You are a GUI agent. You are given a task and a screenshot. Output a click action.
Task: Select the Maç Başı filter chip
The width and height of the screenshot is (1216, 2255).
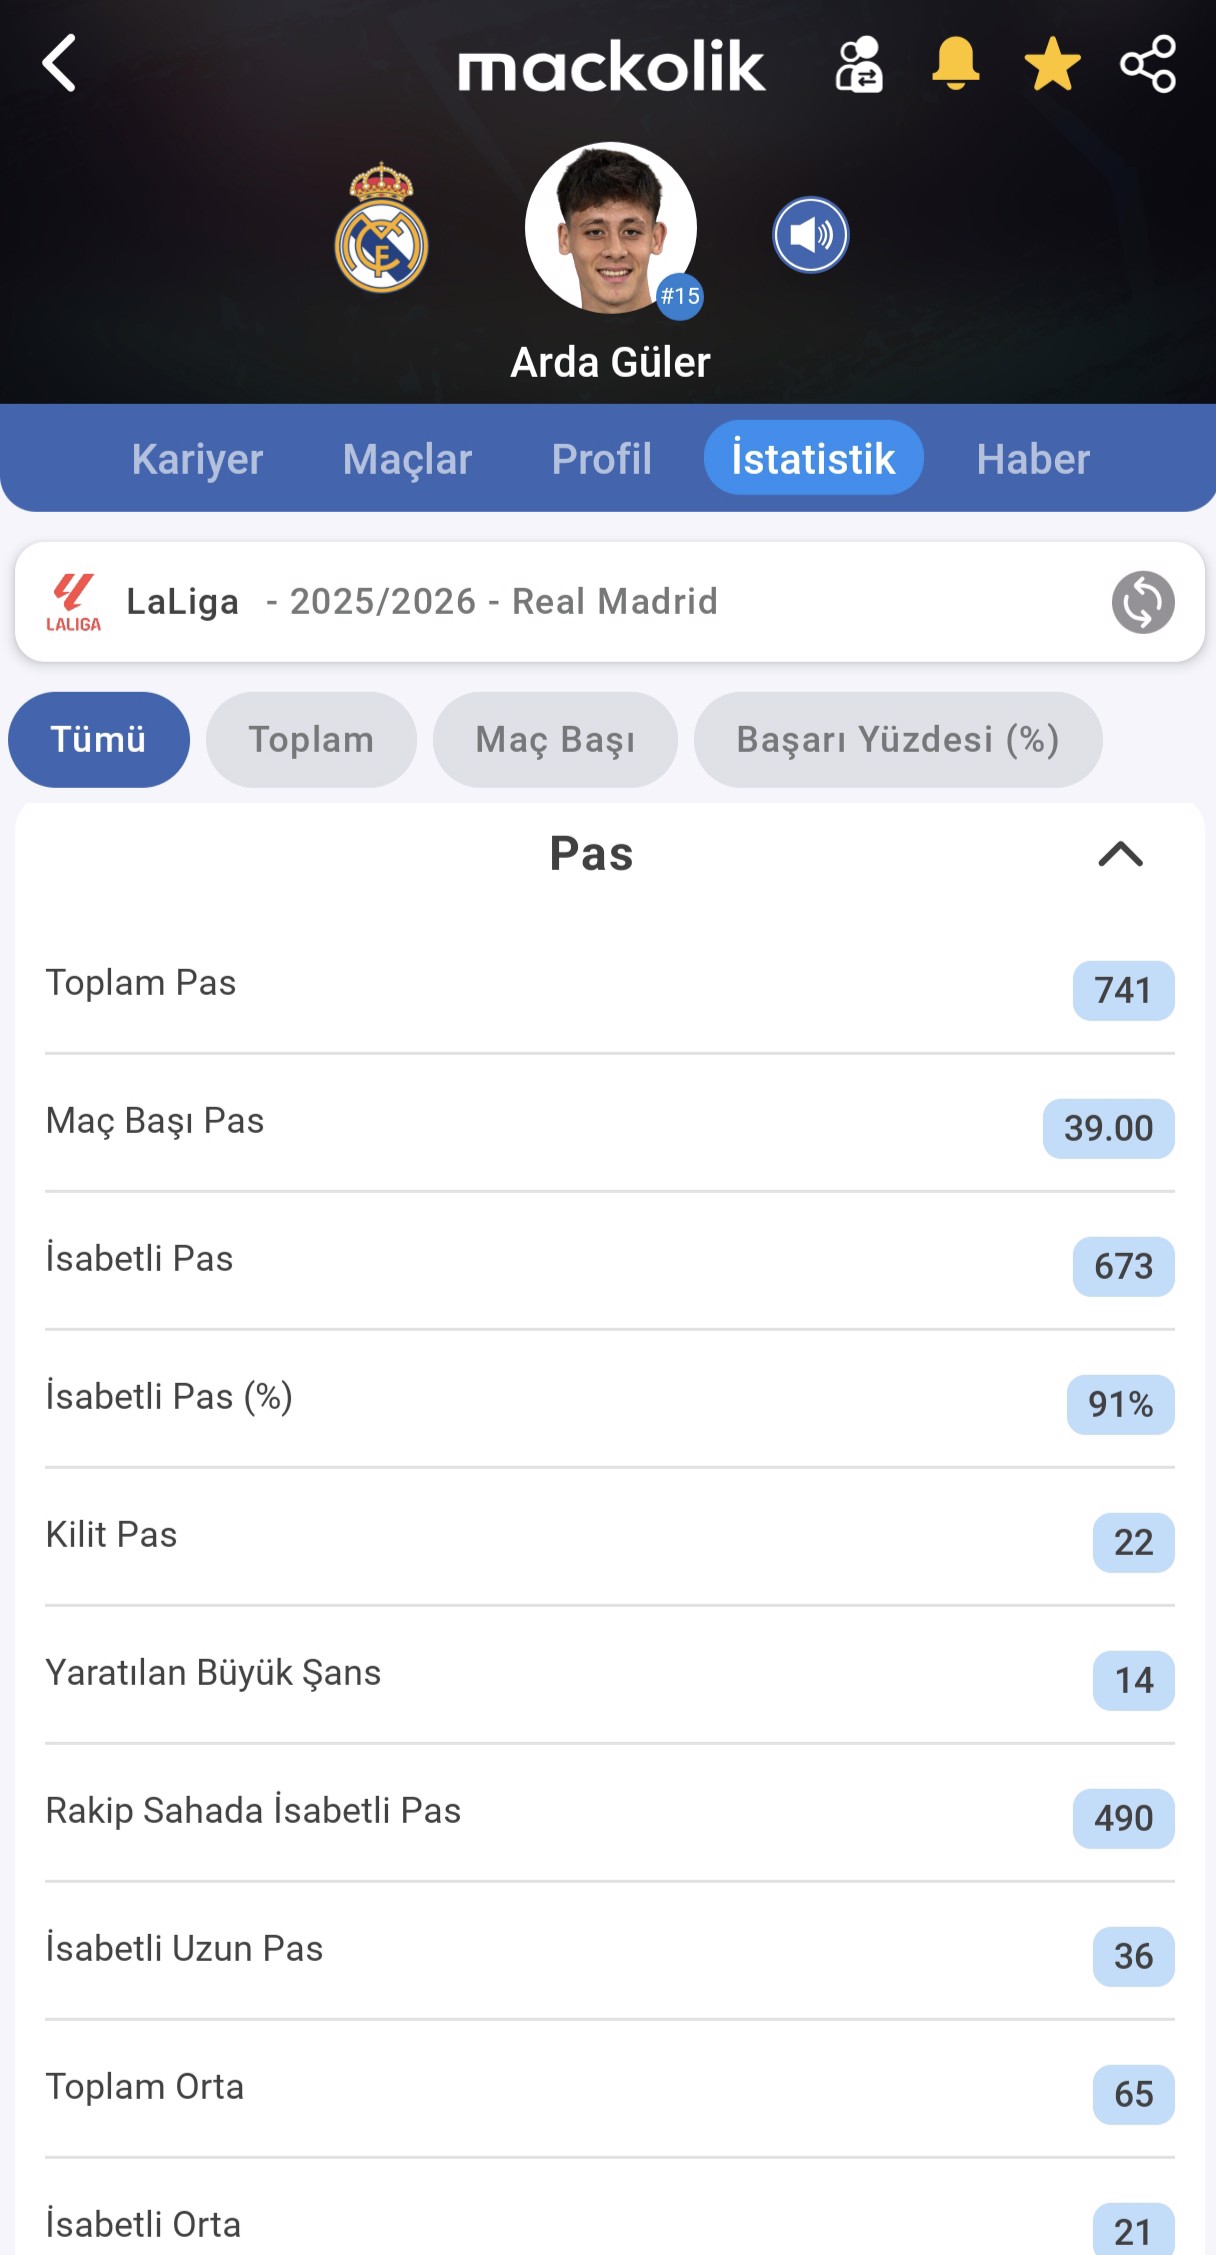(x=555, y=740)
